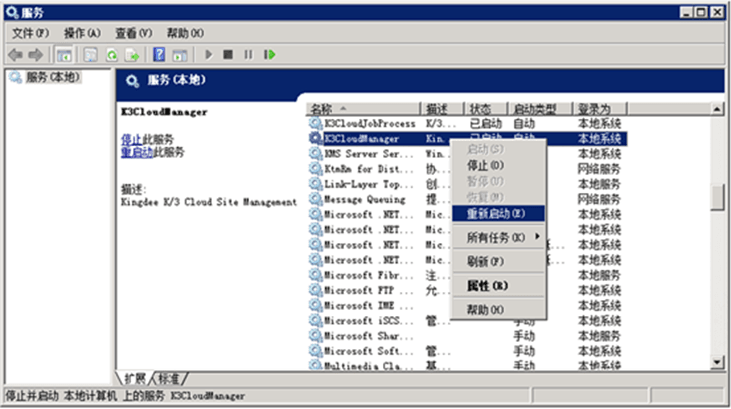731x409 pixels.
Task: Sort by the 描述 column header
Action: (442, 109)
